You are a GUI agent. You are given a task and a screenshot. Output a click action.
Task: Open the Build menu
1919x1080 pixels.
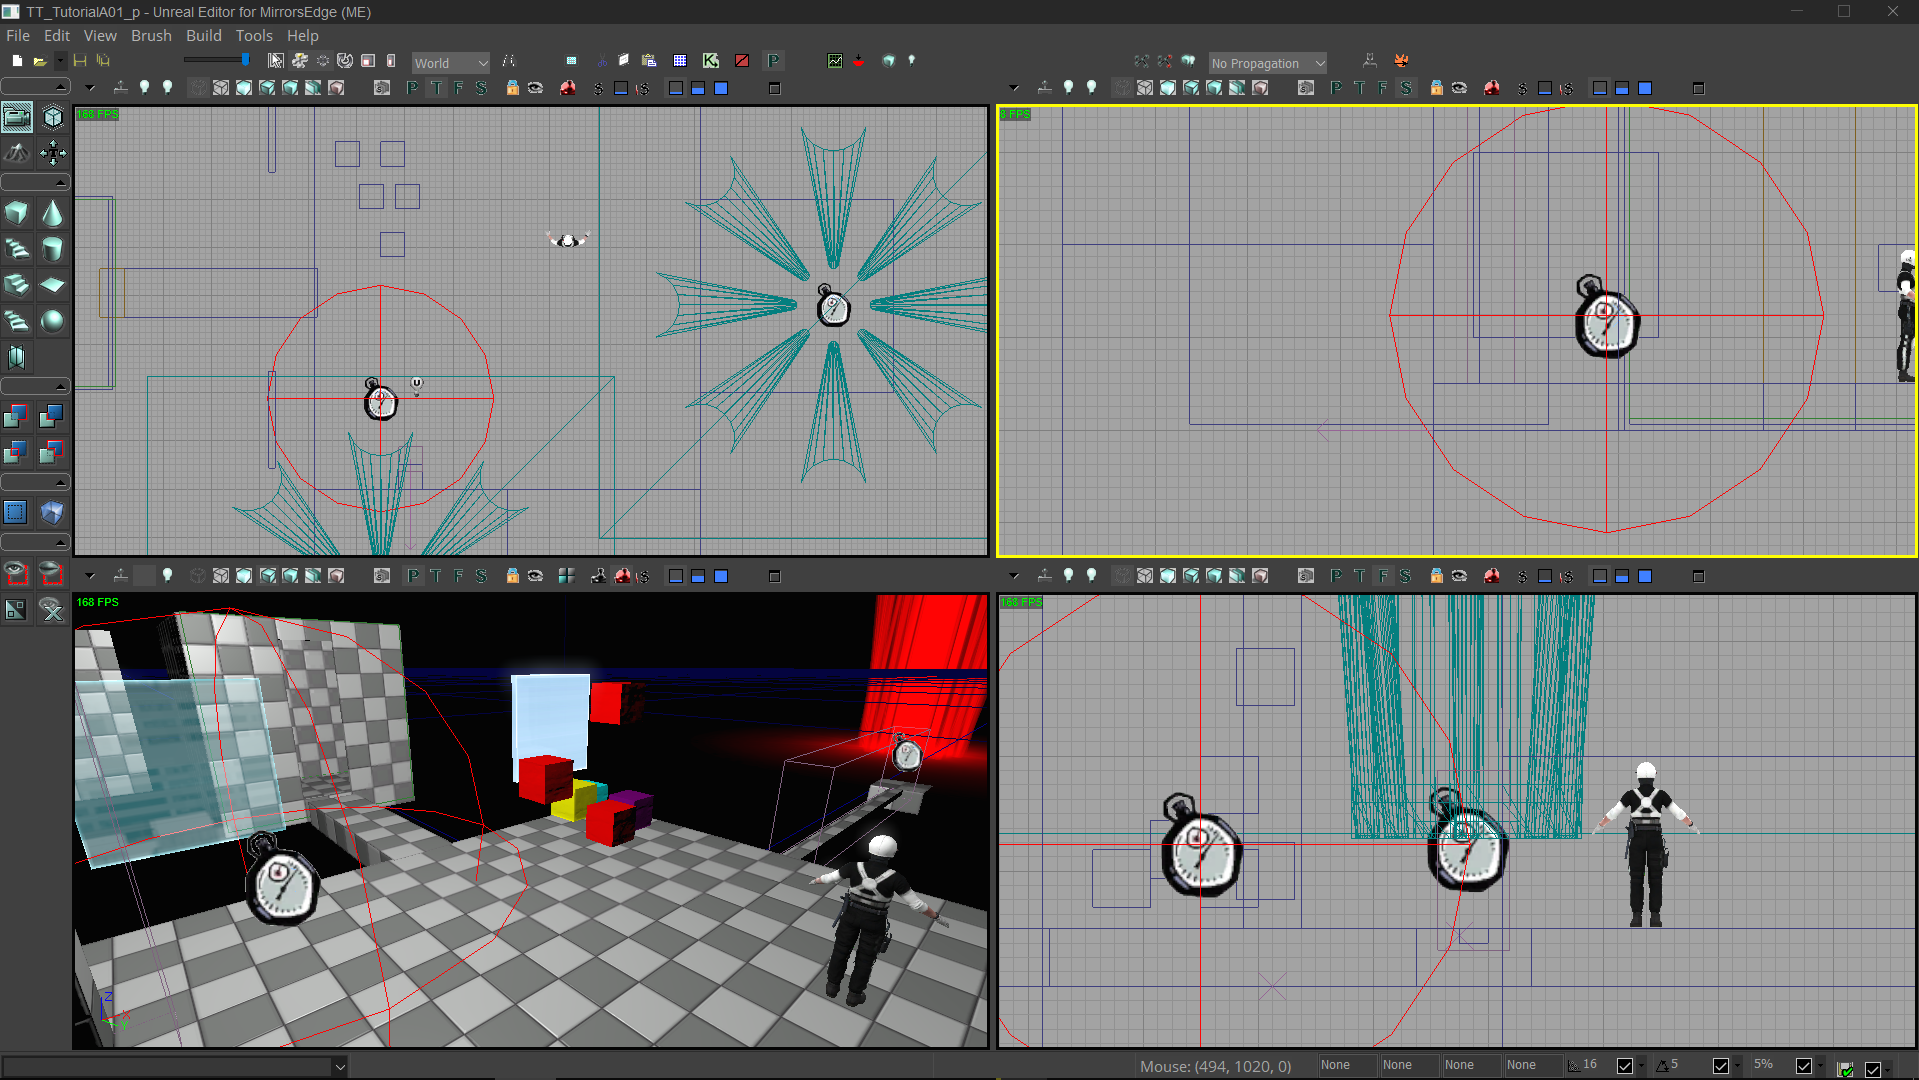tap(203, 36)
